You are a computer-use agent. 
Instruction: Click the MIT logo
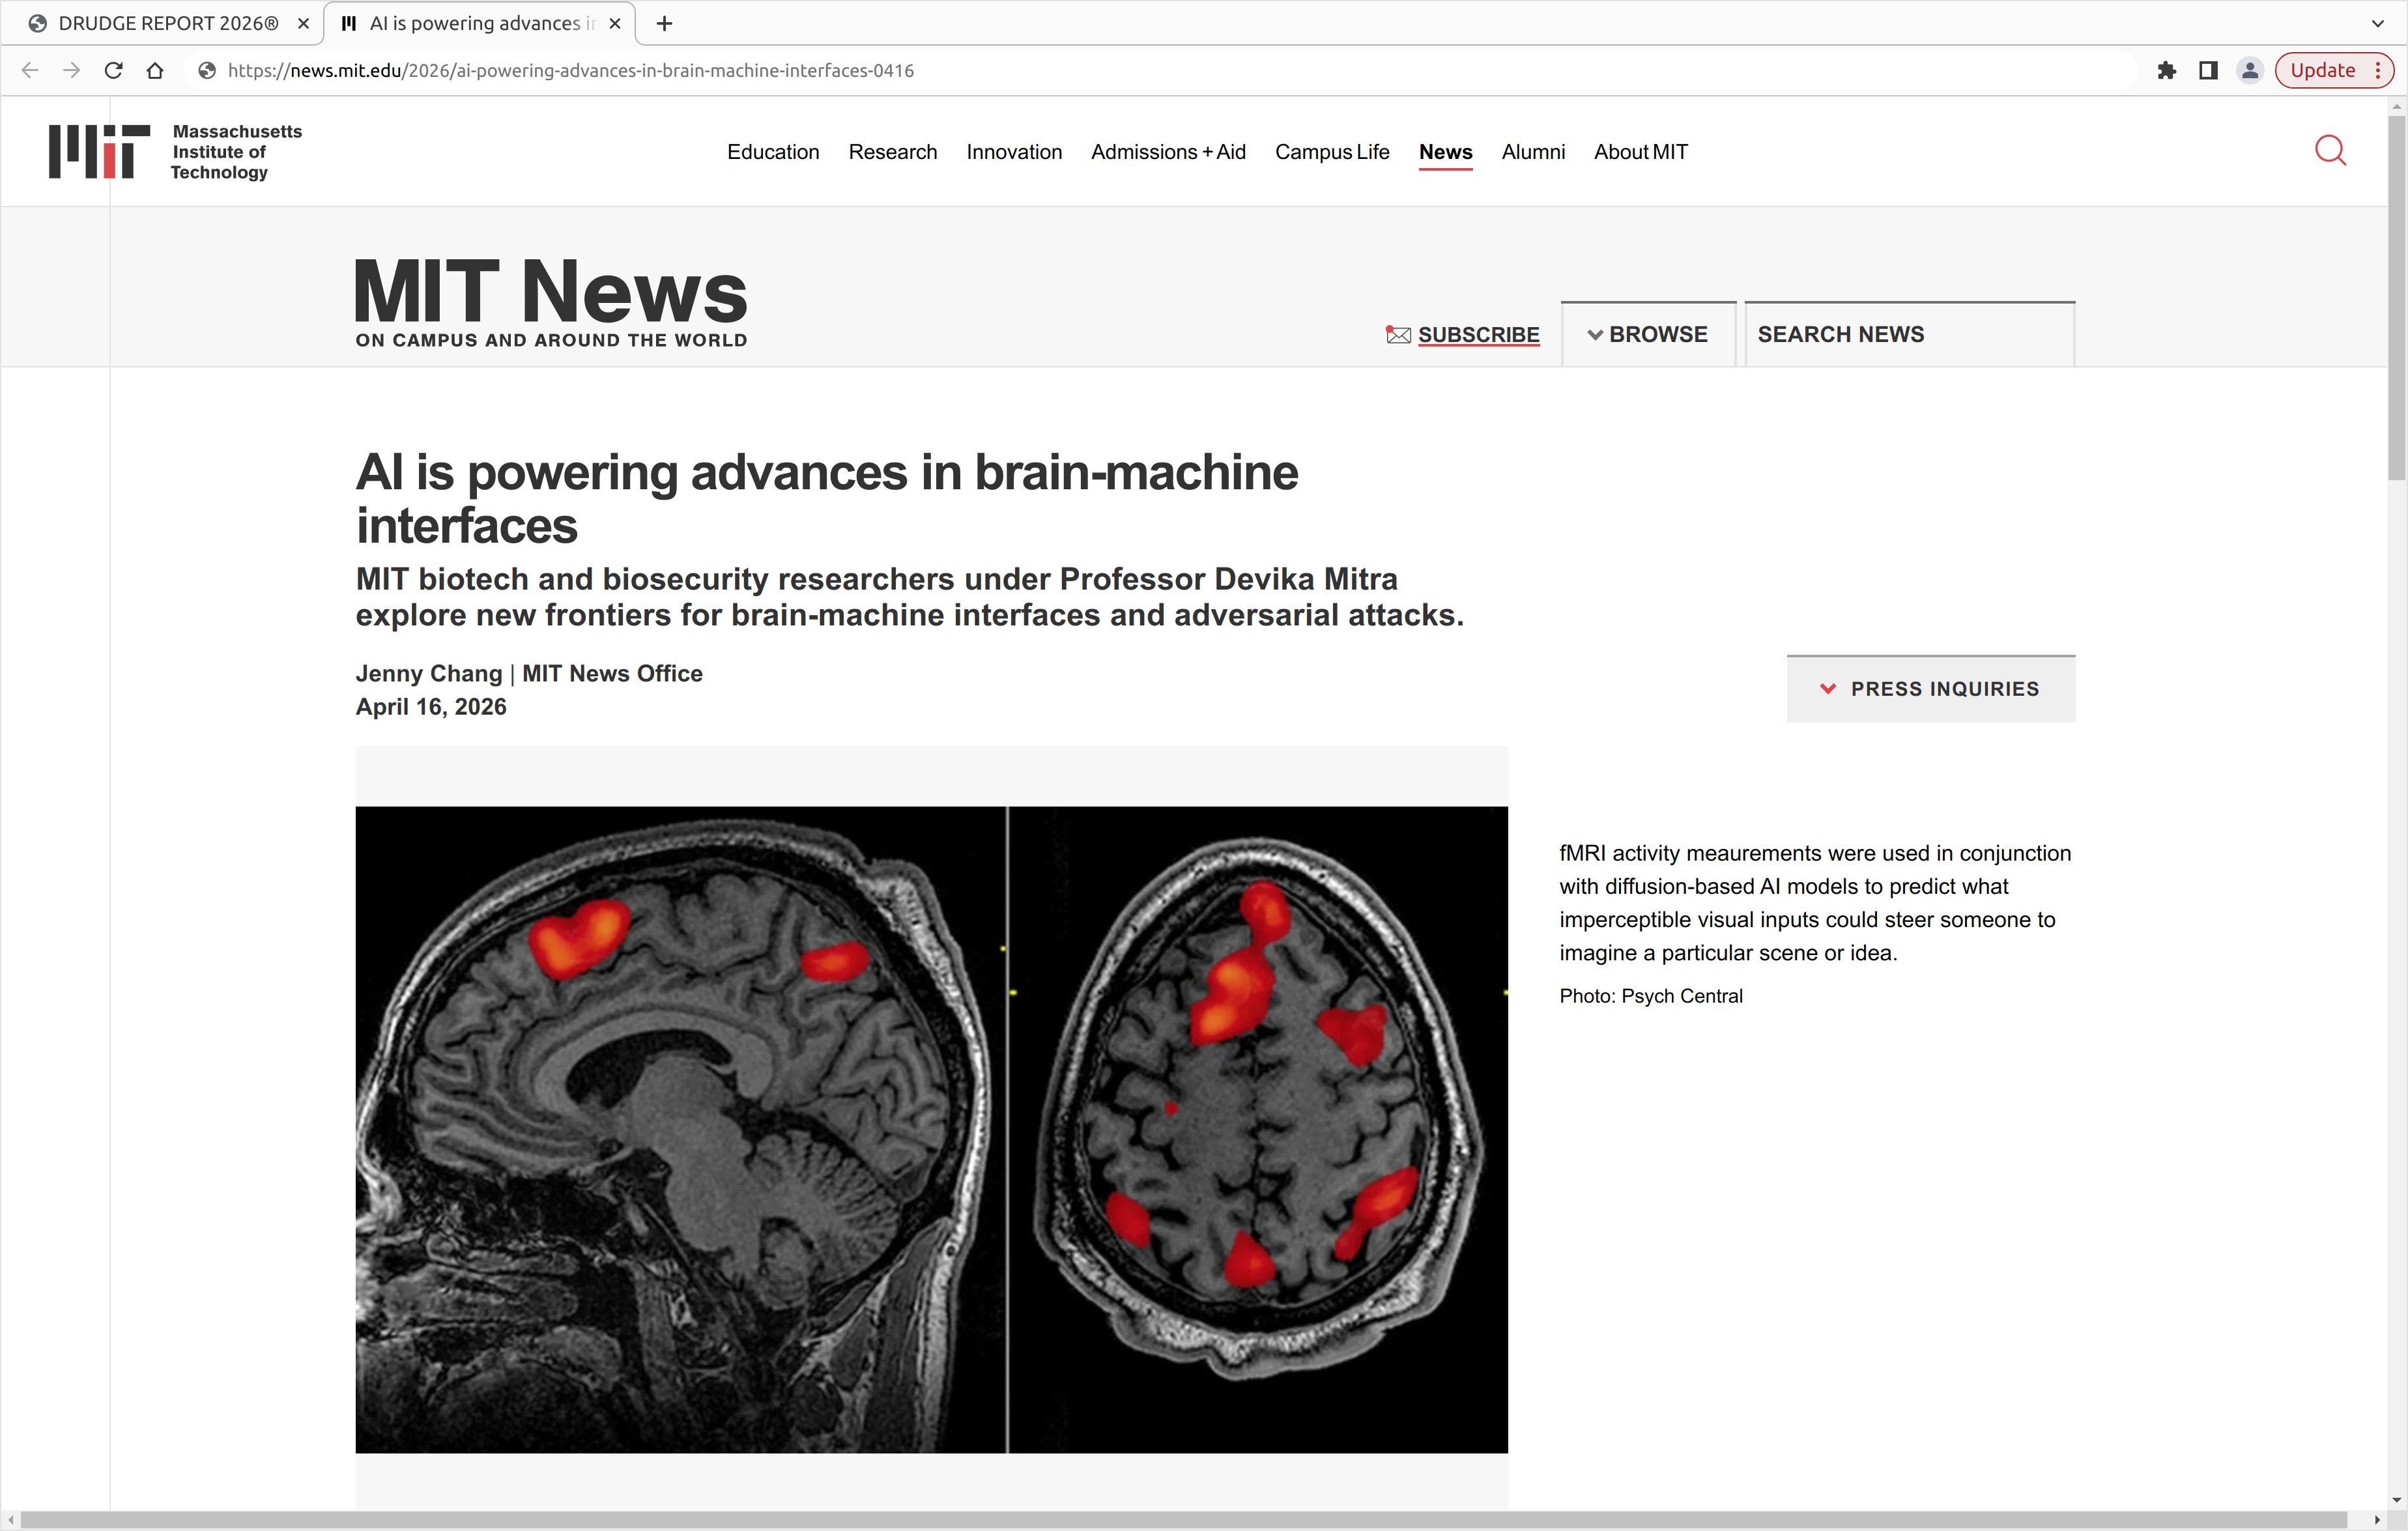tap(99, 152)
